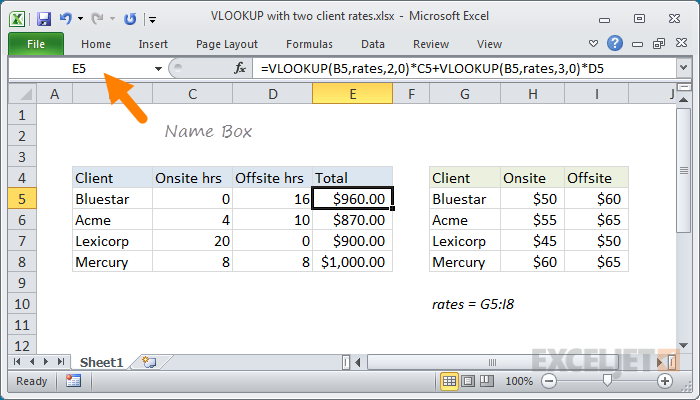Open the Formulas ribbon tab
Viewport: 700px width, 400px height.
coord(309,44)
